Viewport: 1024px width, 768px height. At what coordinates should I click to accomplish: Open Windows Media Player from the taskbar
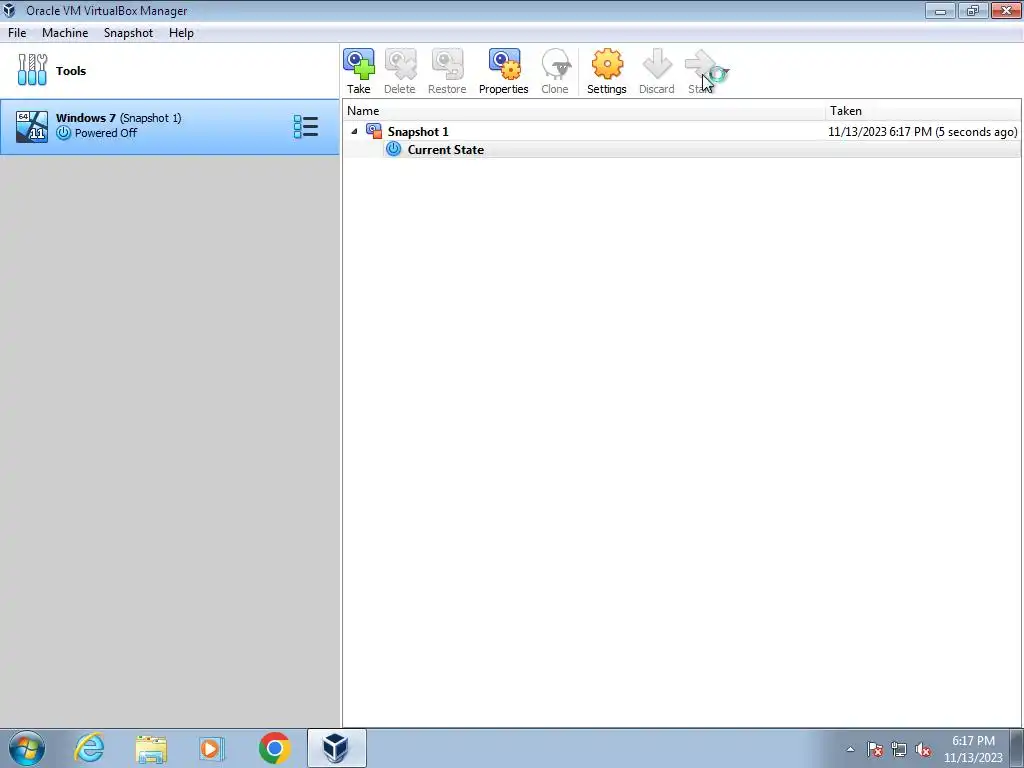point(212,748)
